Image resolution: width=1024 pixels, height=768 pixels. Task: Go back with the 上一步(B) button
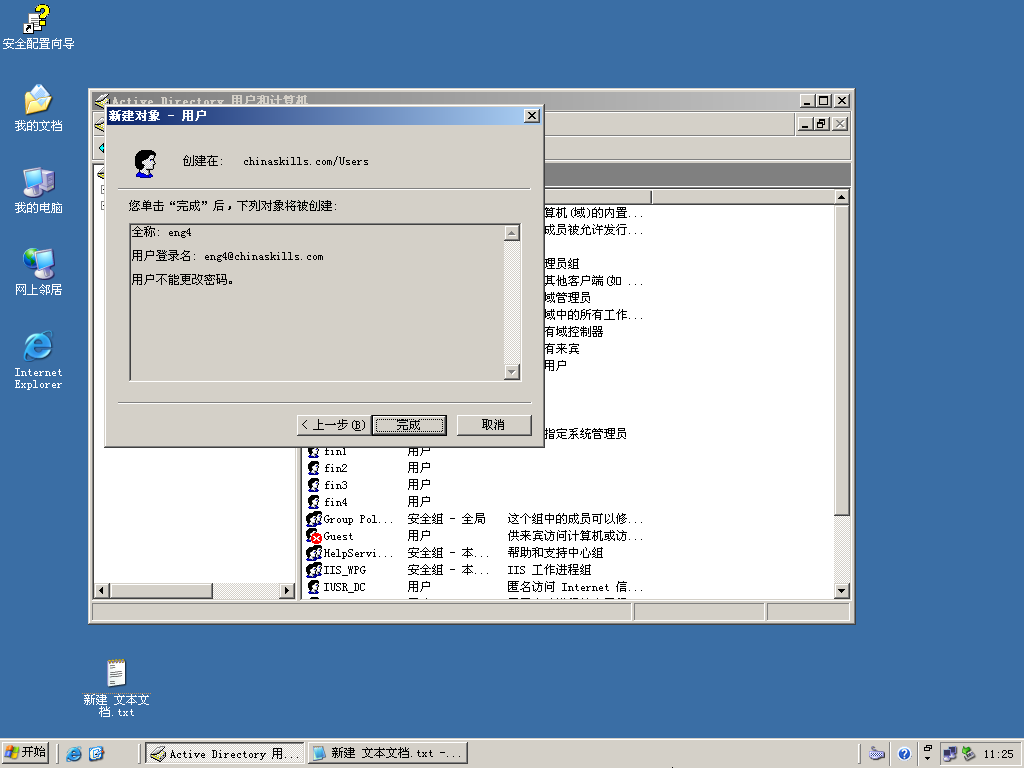click(x=333, y=424)
